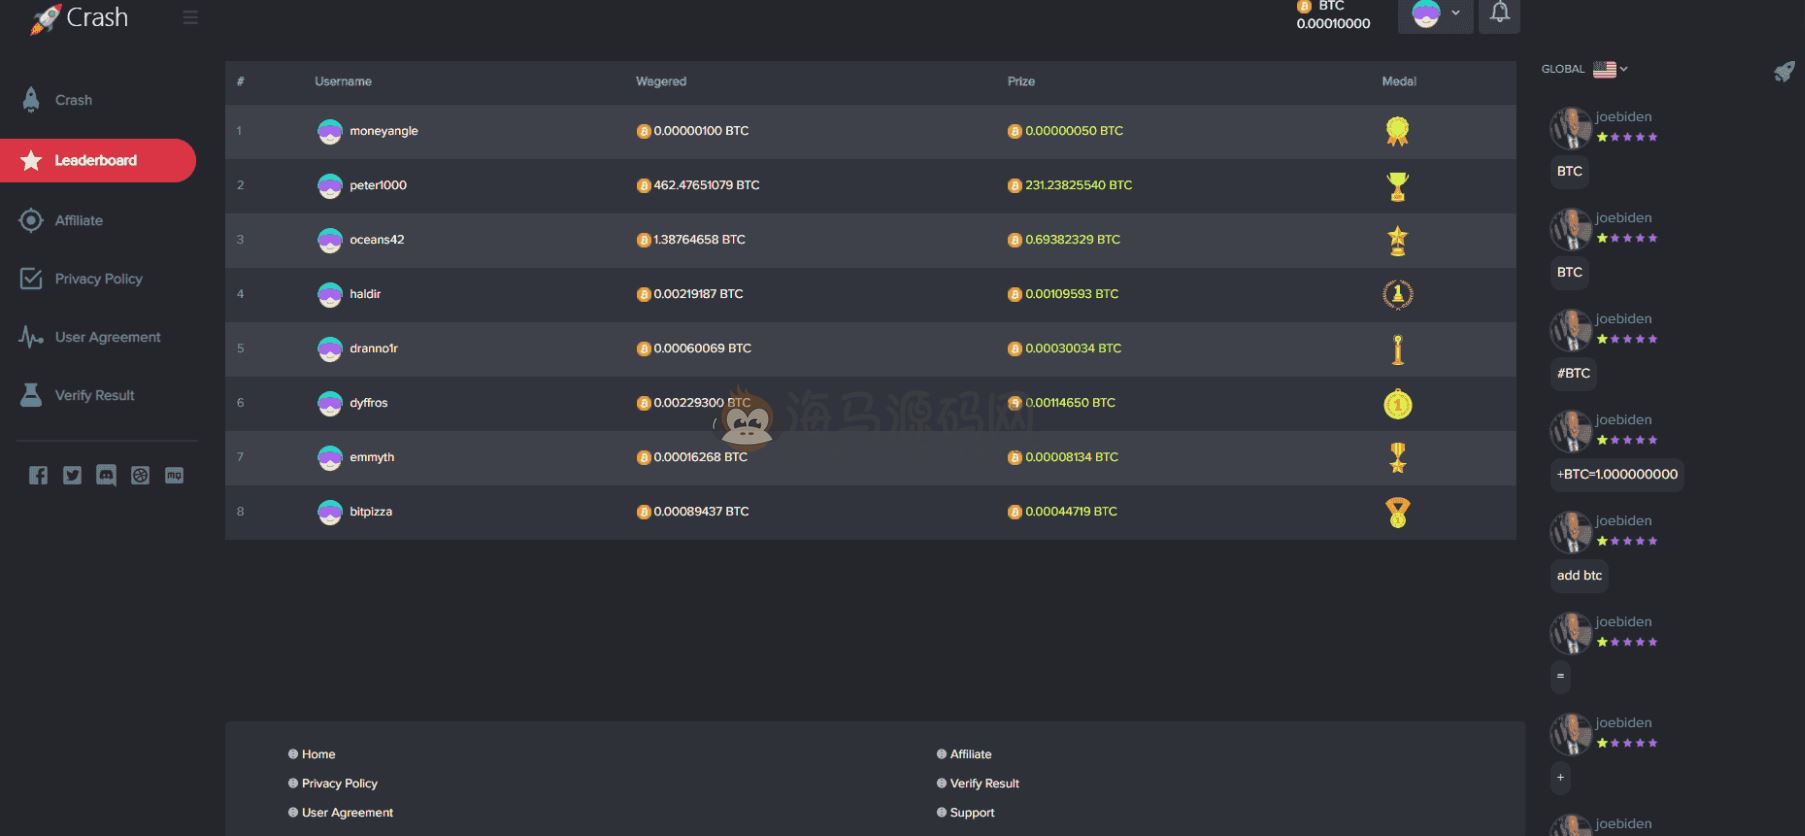Click the BTC balance display
This screenshot has width=1805, height=836.
(x=1332, y=16)
